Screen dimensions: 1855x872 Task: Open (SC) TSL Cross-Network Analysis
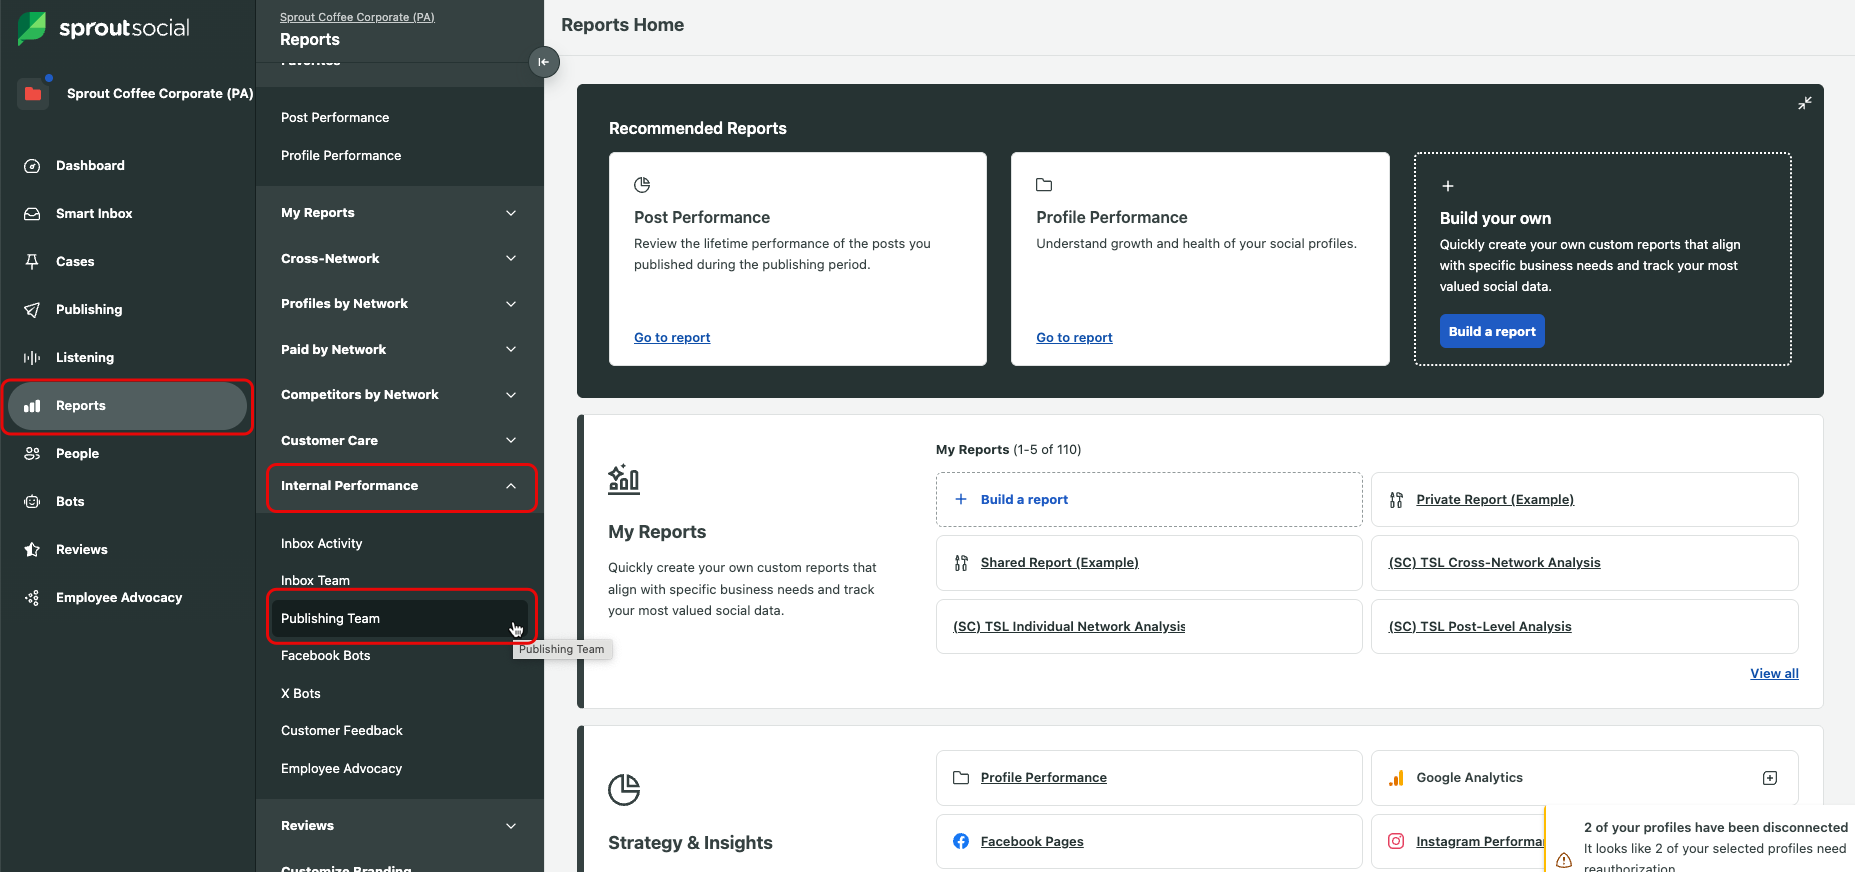click(x=1495, y=563)
